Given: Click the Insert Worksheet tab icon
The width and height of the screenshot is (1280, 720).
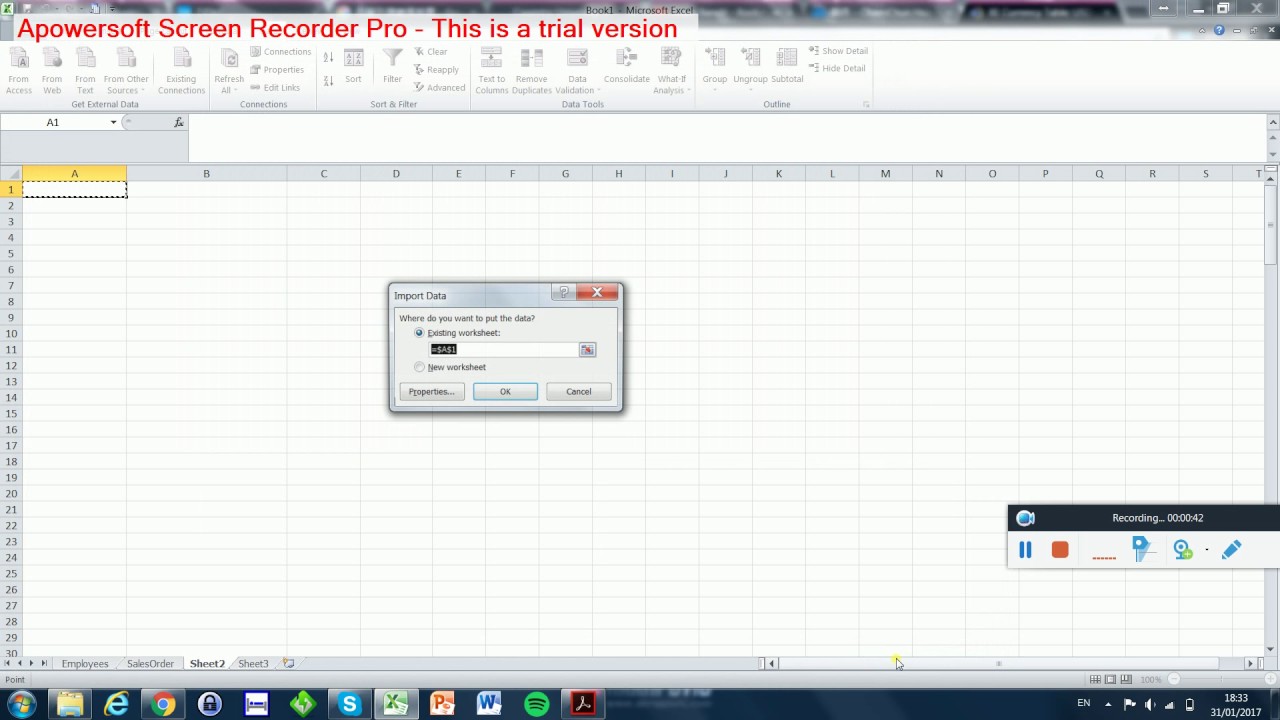Looking at the screenshot, I should (288, 663).
